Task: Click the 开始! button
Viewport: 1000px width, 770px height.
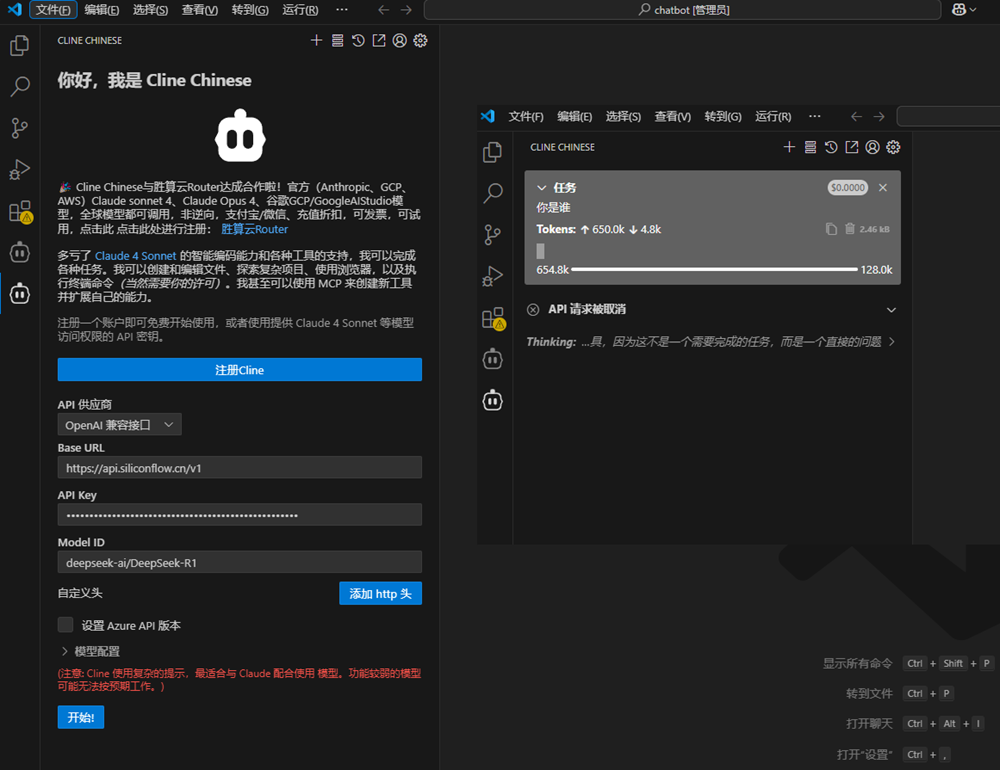Action: (x=81, y=717)
